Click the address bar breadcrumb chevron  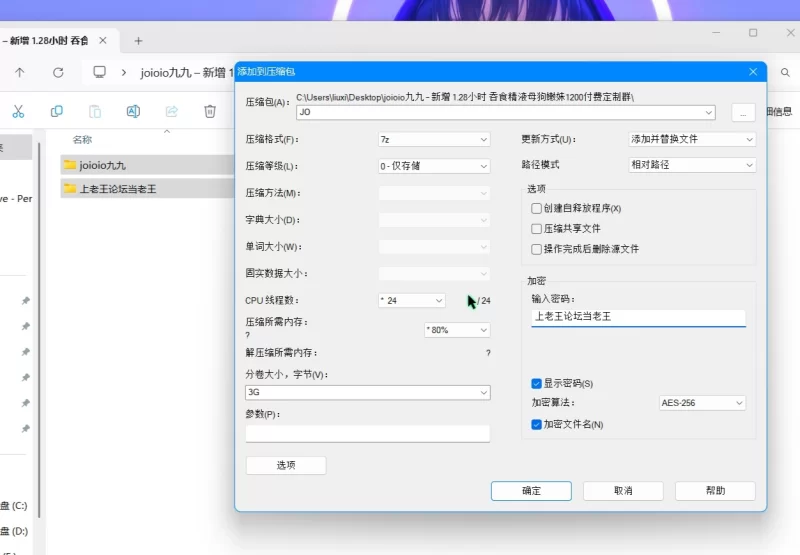point(123,72)
